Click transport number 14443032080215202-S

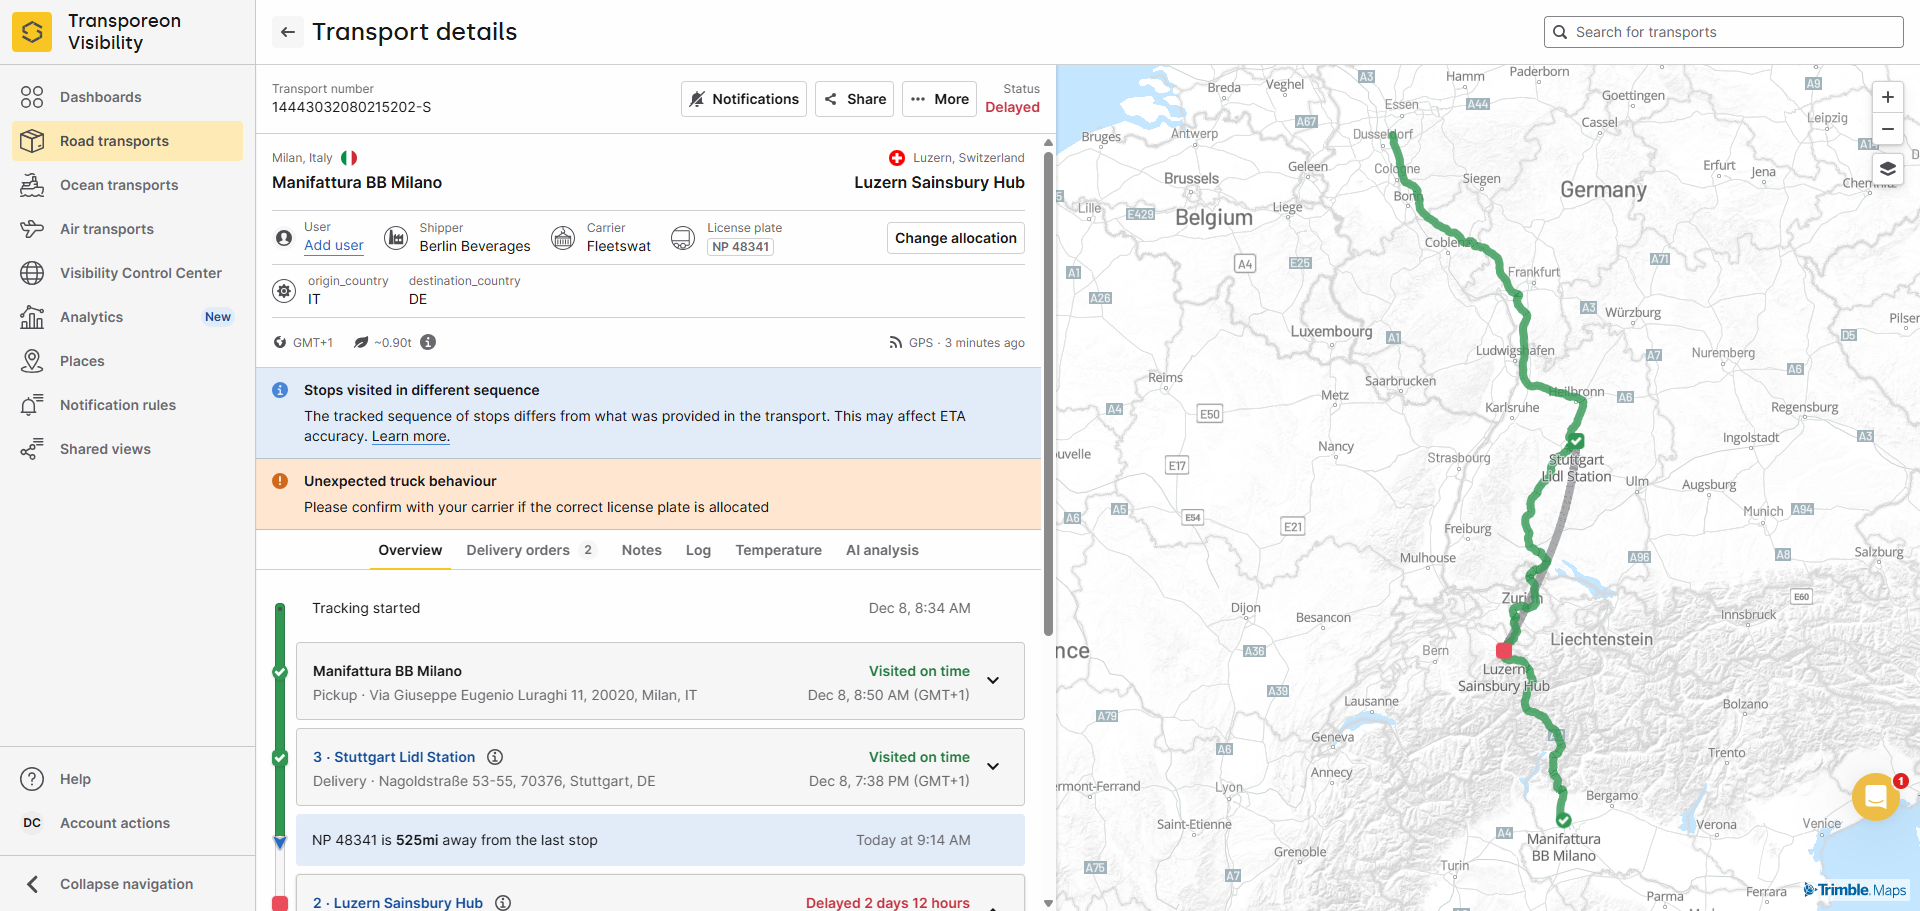point(352,107)
